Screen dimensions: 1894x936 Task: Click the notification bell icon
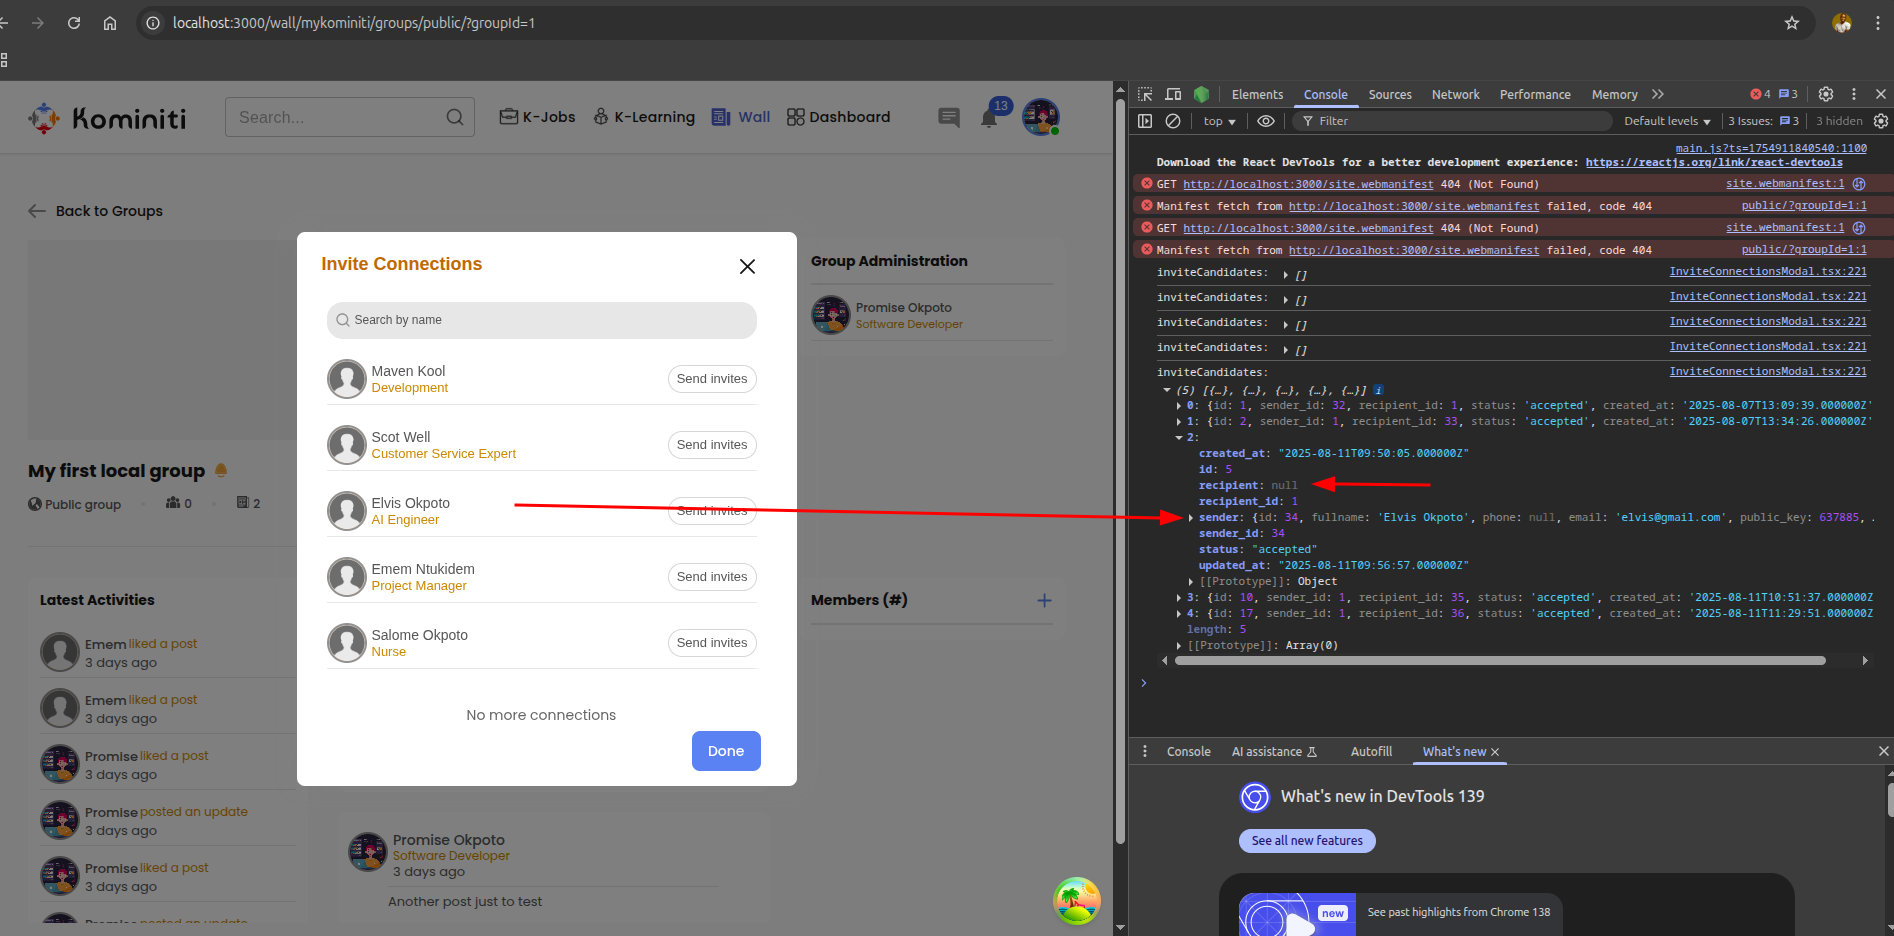point(989,118)
